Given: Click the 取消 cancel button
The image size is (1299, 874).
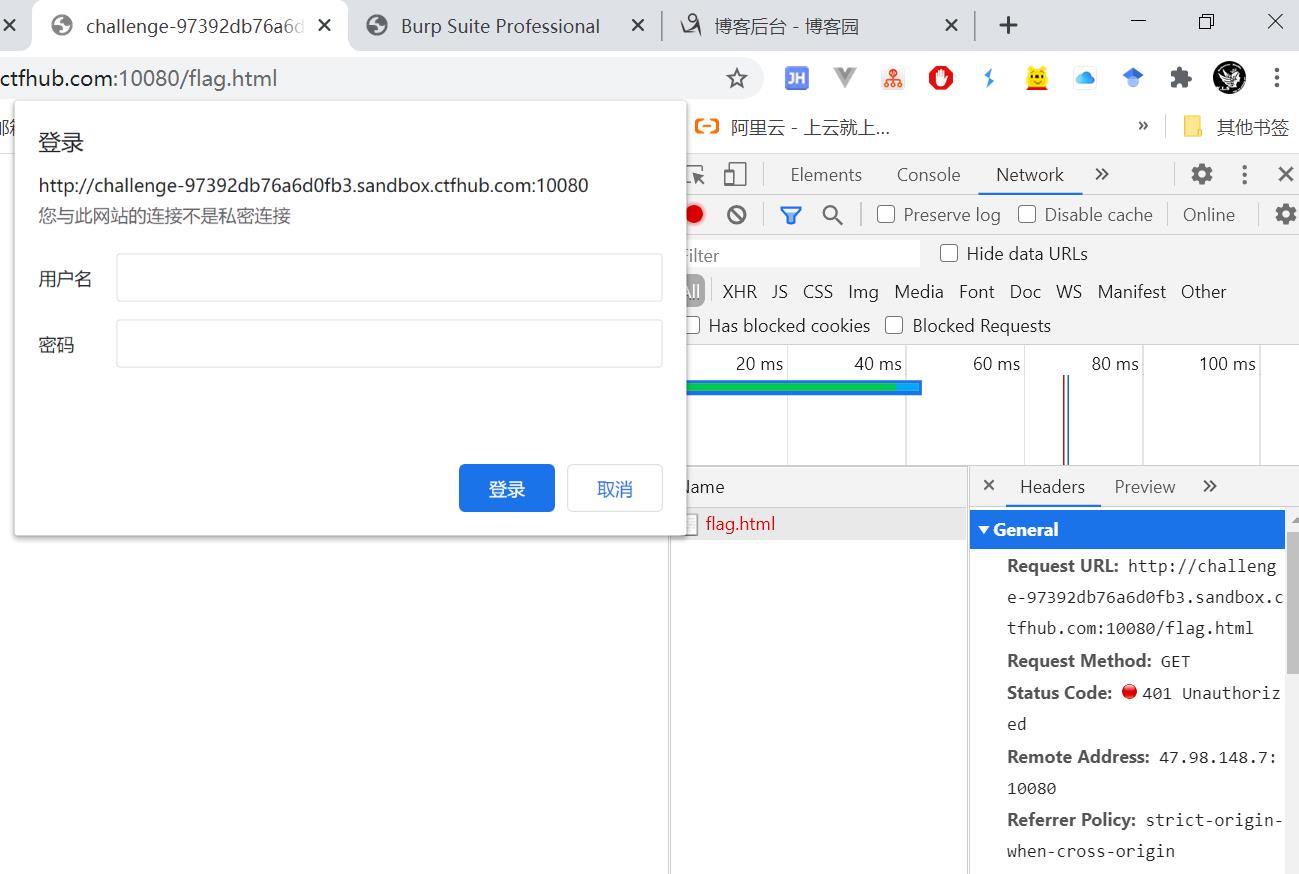Looking at the screenshot, I should [615, 488].
